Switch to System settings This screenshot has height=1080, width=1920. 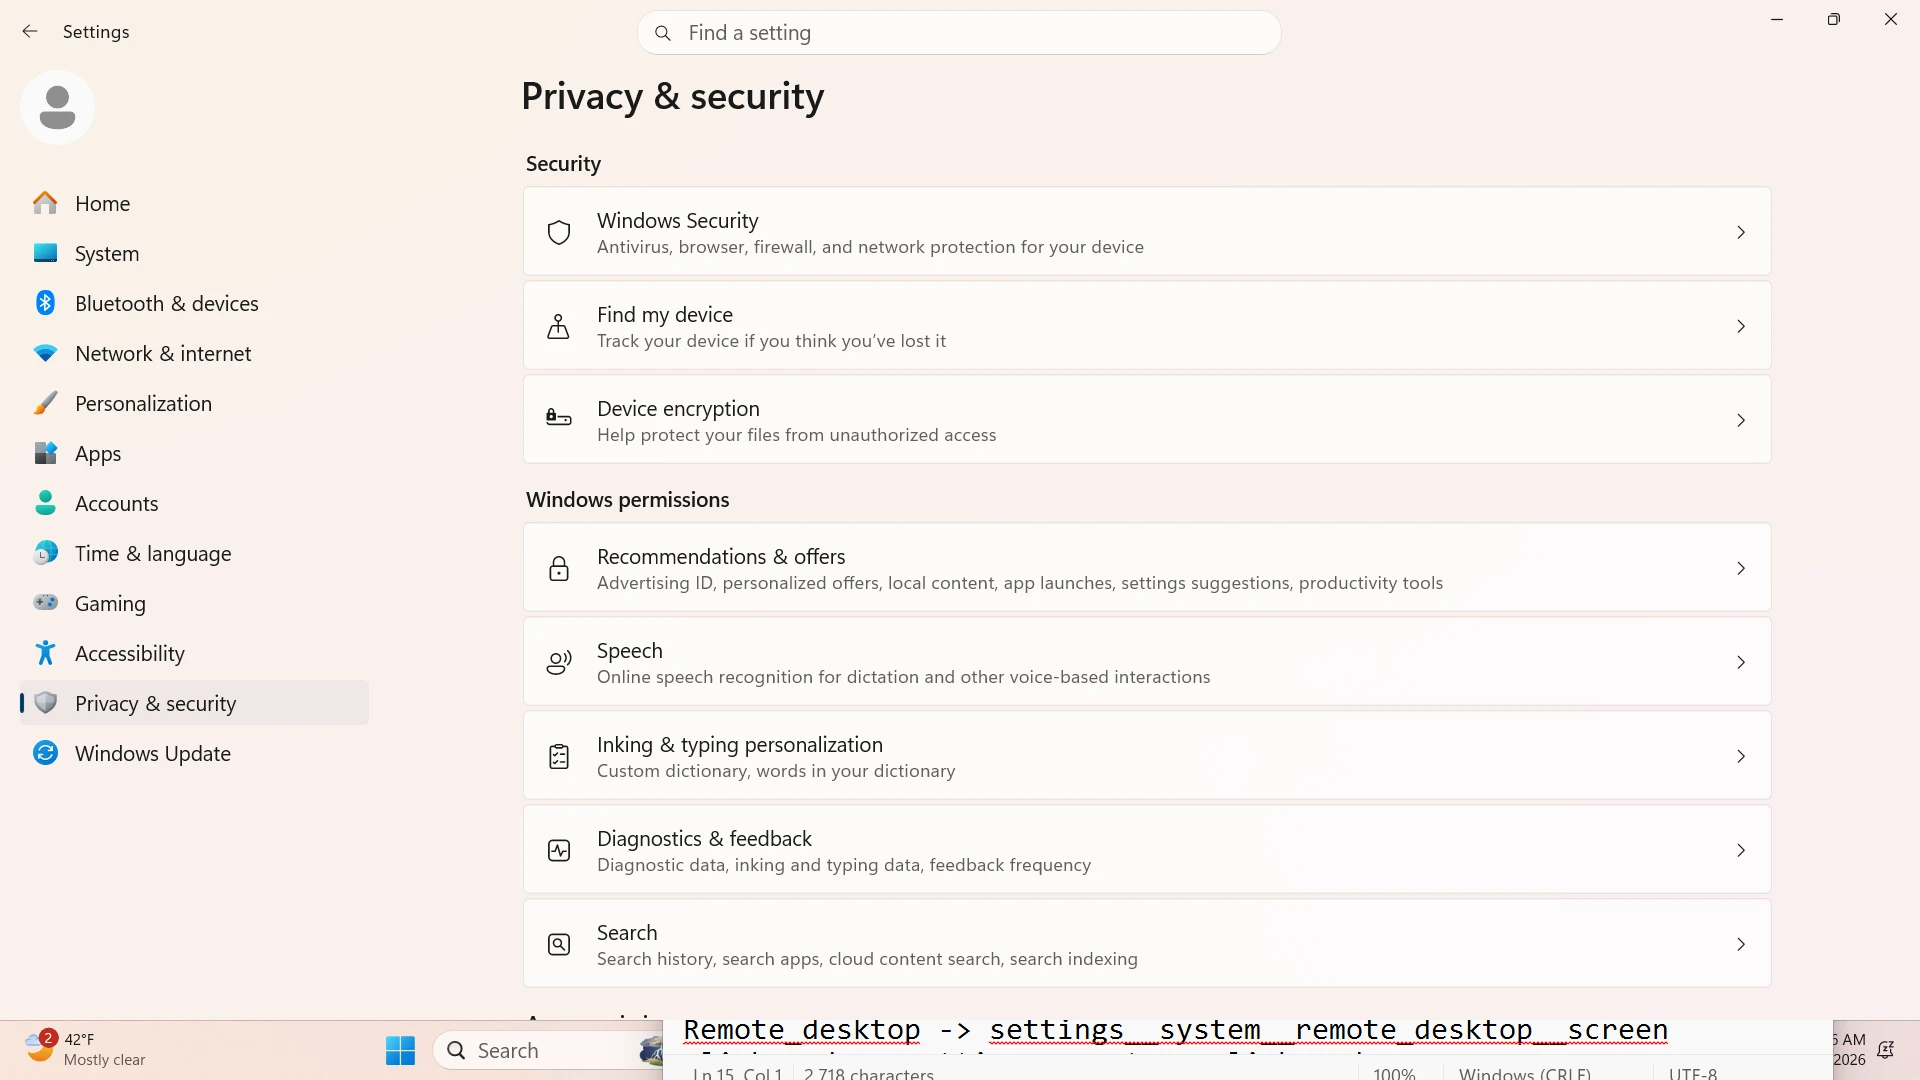[x=195, y=253]
